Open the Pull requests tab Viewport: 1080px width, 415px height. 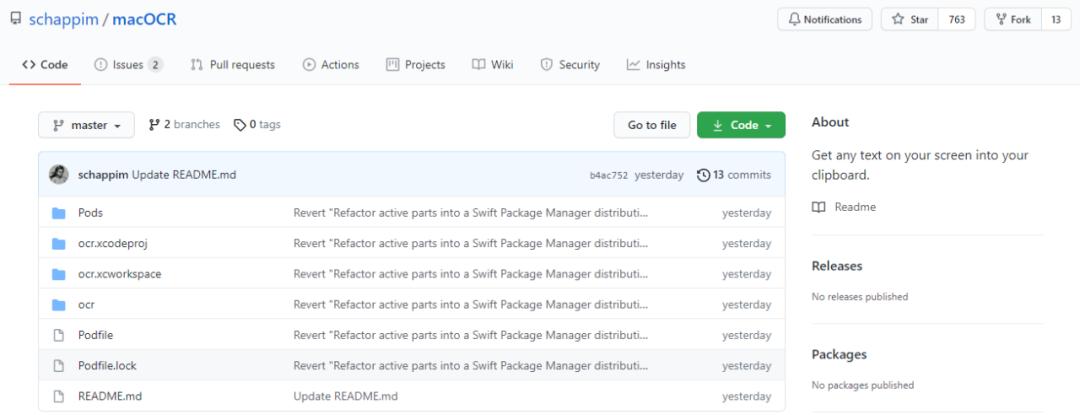click(x=232, y=65)
